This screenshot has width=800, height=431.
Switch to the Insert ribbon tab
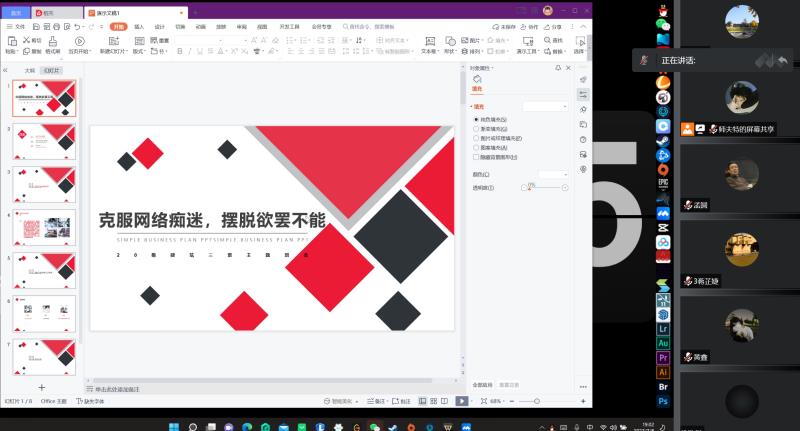click(x=139, y=27)
